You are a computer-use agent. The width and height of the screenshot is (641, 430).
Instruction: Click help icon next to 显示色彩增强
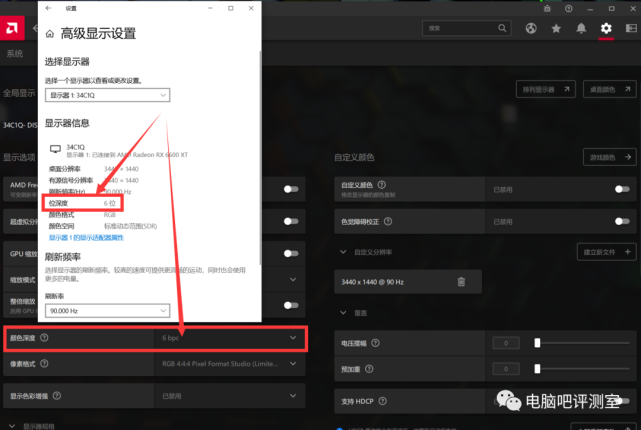(57, 396)
